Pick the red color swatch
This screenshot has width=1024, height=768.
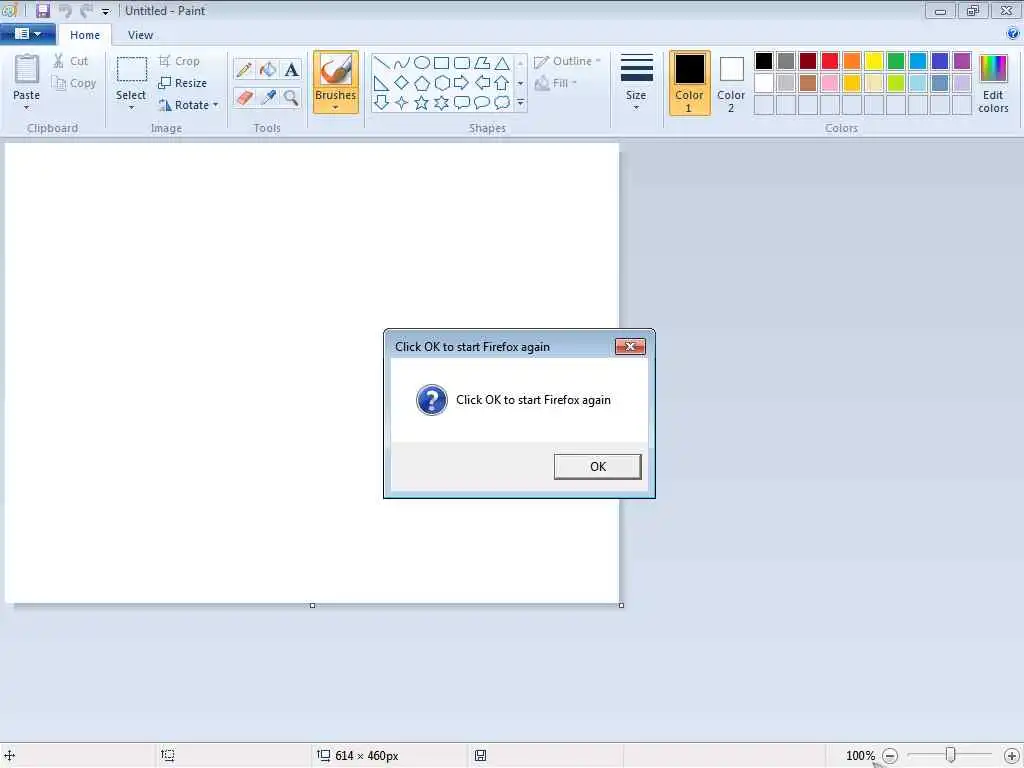click(830, 61)
